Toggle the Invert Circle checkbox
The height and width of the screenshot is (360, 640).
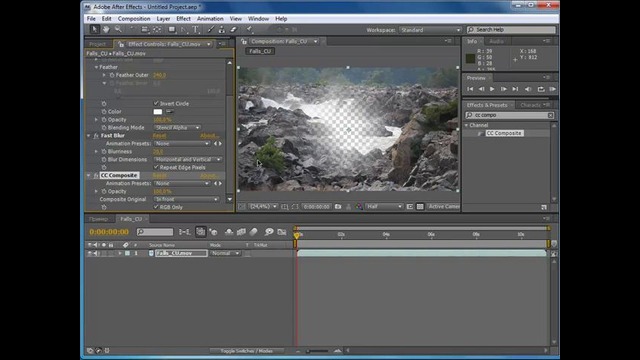[x=156, y=103]
